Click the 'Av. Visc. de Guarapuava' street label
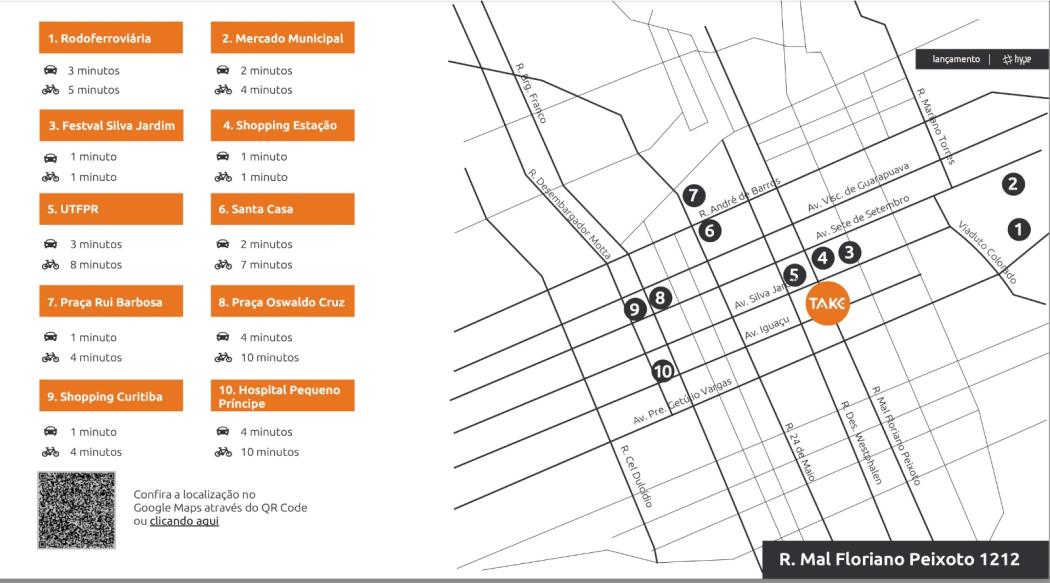 coord(858,187)
